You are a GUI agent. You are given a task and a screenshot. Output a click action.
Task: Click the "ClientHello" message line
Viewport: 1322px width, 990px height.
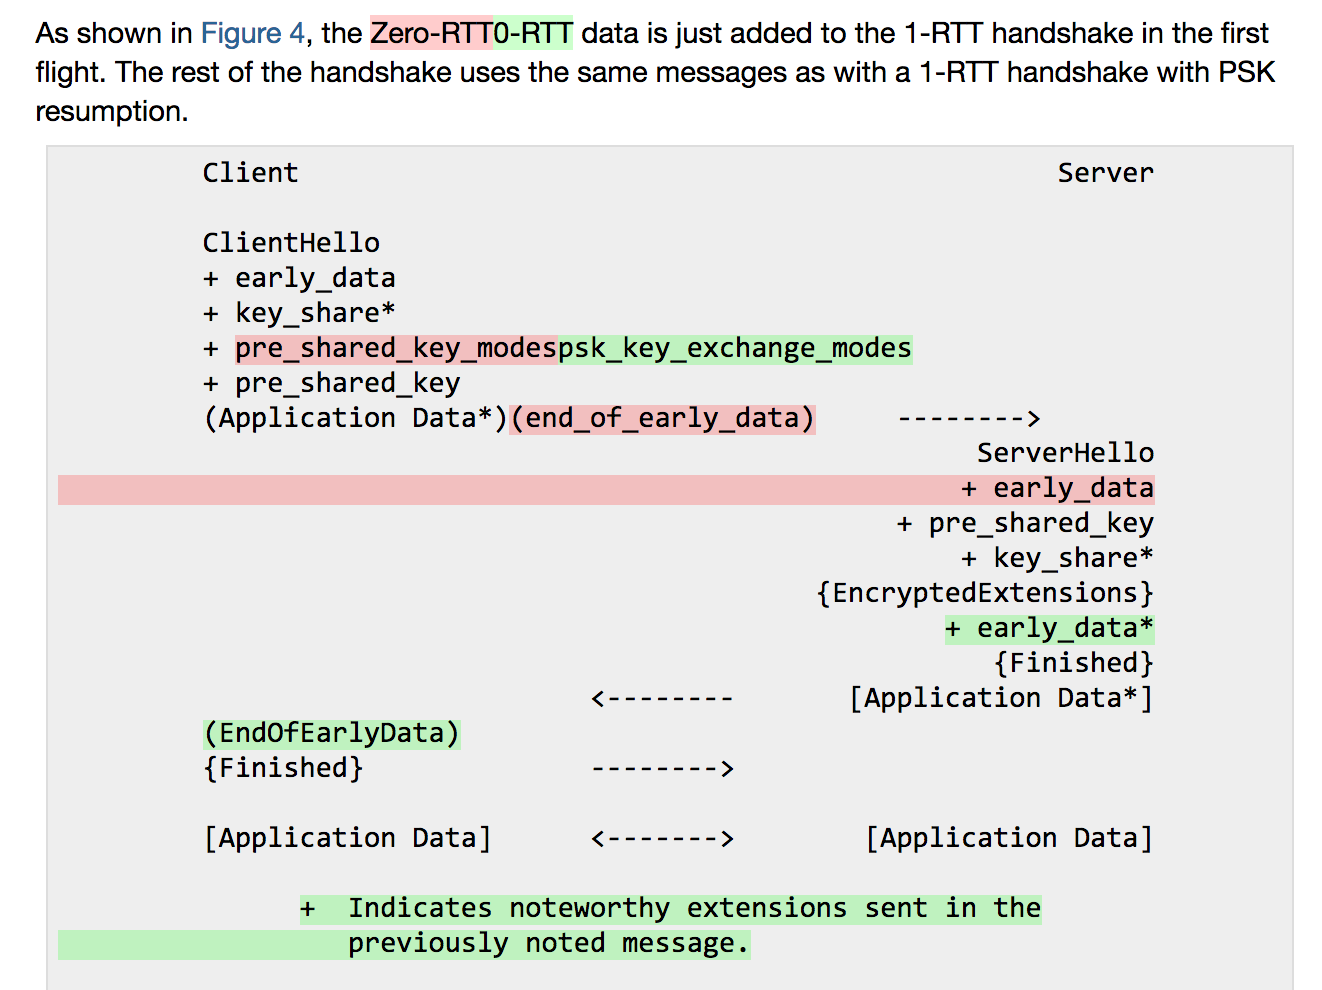pos(291,243)
